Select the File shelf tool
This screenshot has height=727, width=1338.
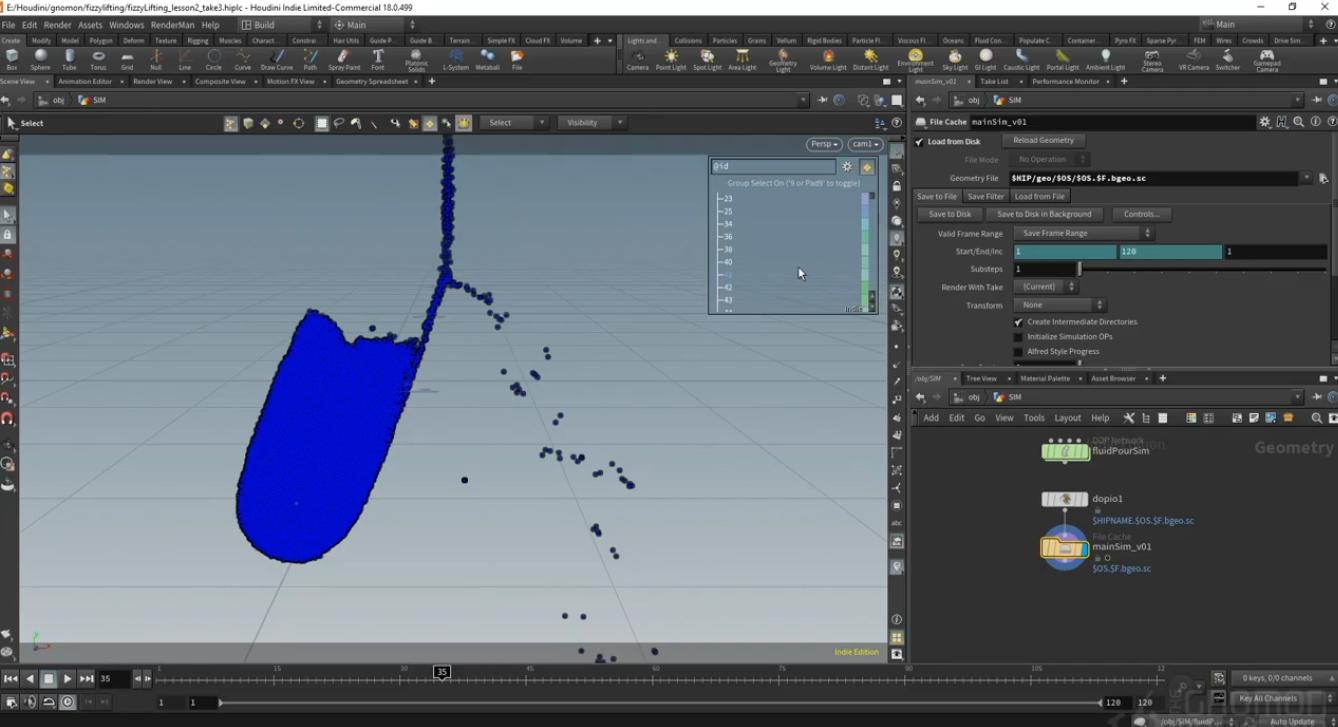(517, 60)
